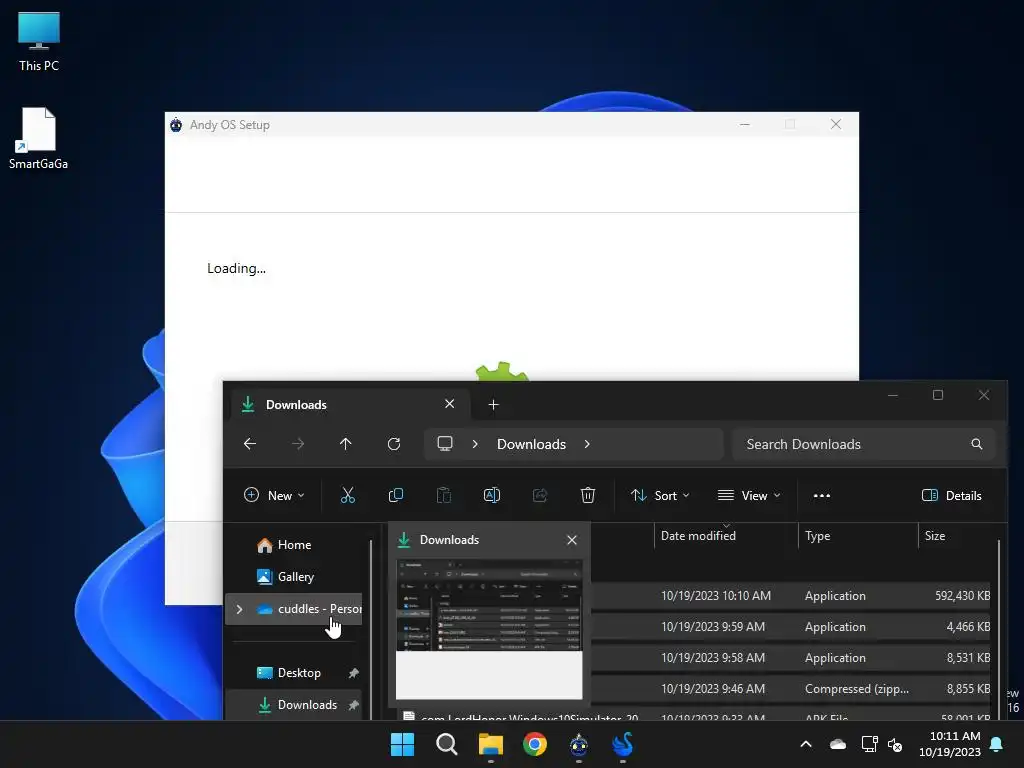This screenshot has width=1024, height=768.
Task: Open taskbar Search
Action: point(447,744)
